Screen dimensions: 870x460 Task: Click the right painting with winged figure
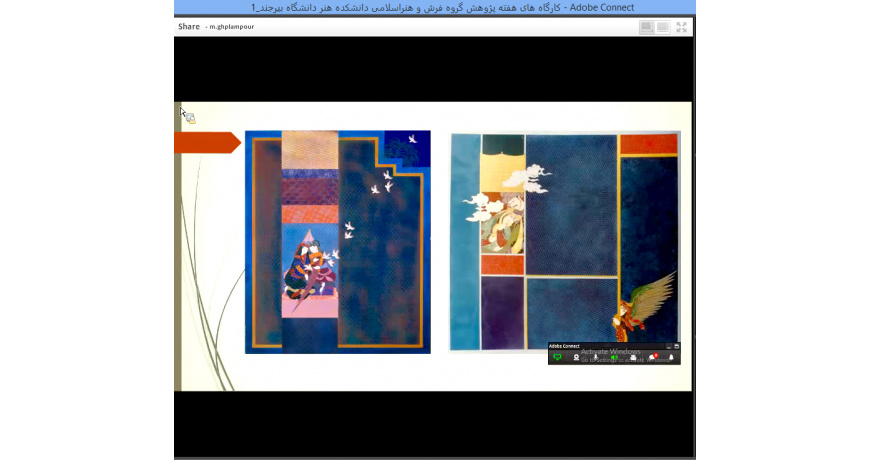565,242
